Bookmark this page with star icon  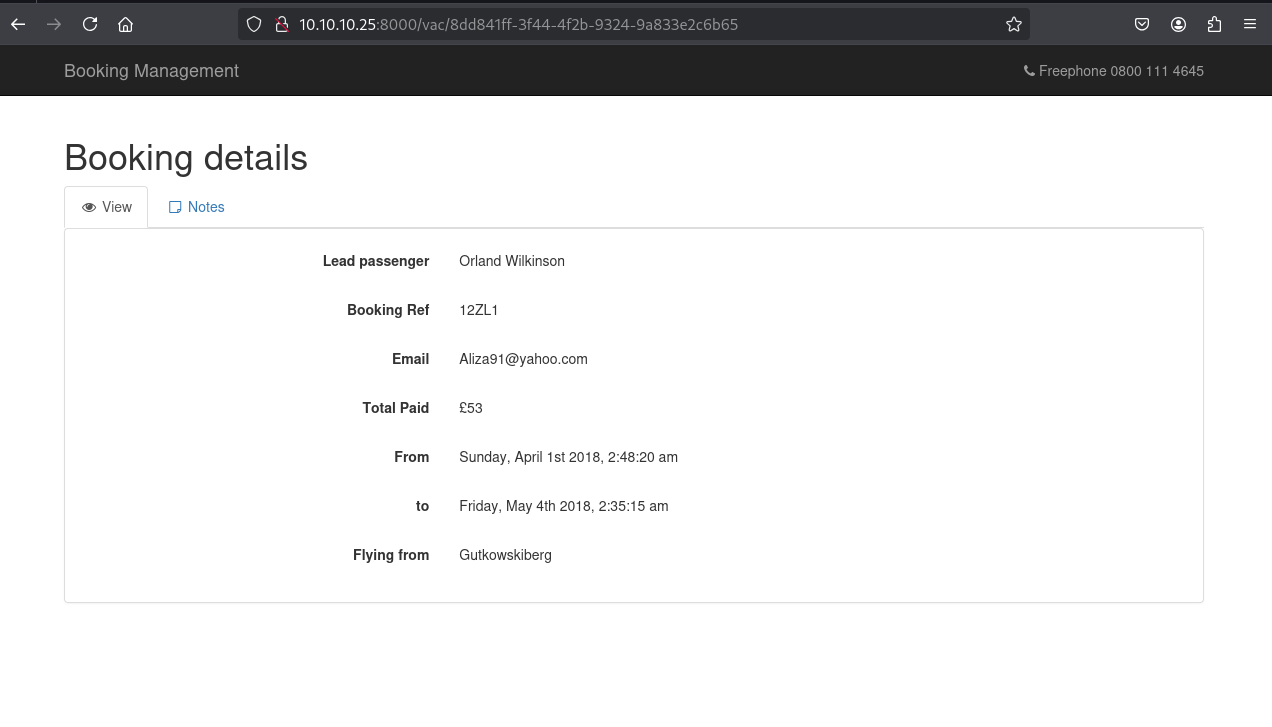(x=1013, y=24)
